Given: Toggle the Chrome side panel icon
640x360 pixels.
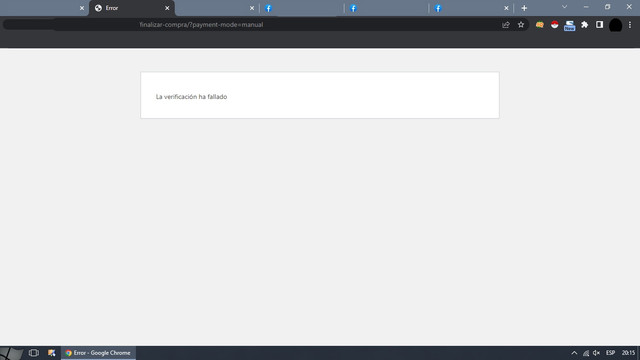Looking at the screenshot, I should [x=599, y=25].
